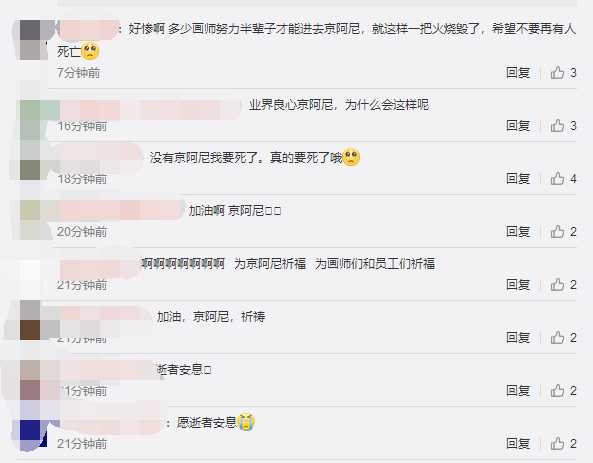Screen dimensions: 593x463
Task: Like the 为京阿尼祈福 comment
Action: pos(563,284)
